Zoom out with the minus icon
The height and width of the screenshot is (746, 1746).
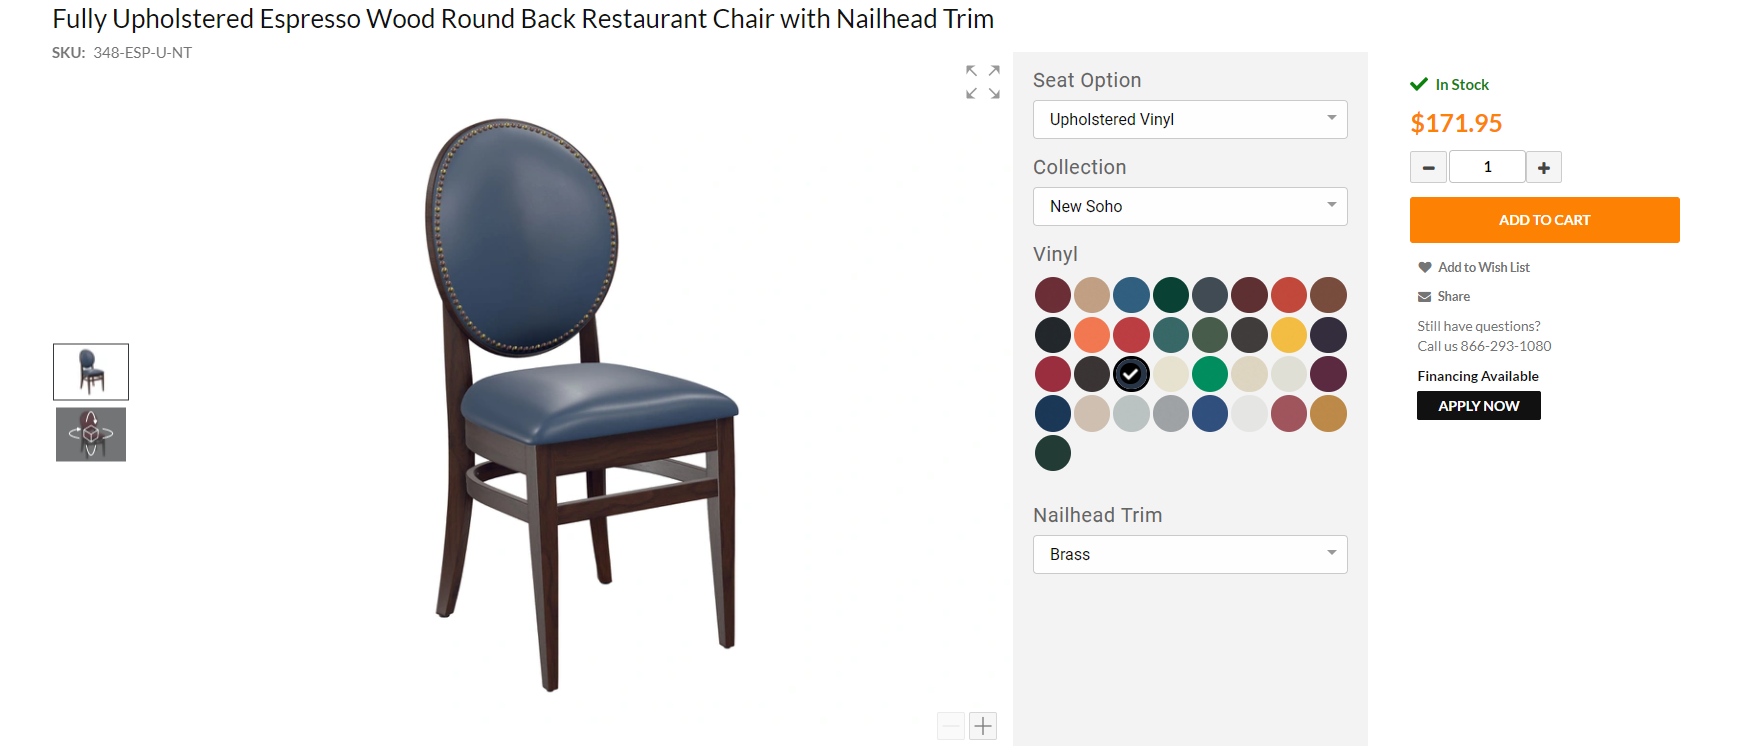pyautogui.click(x=951, y=726)
